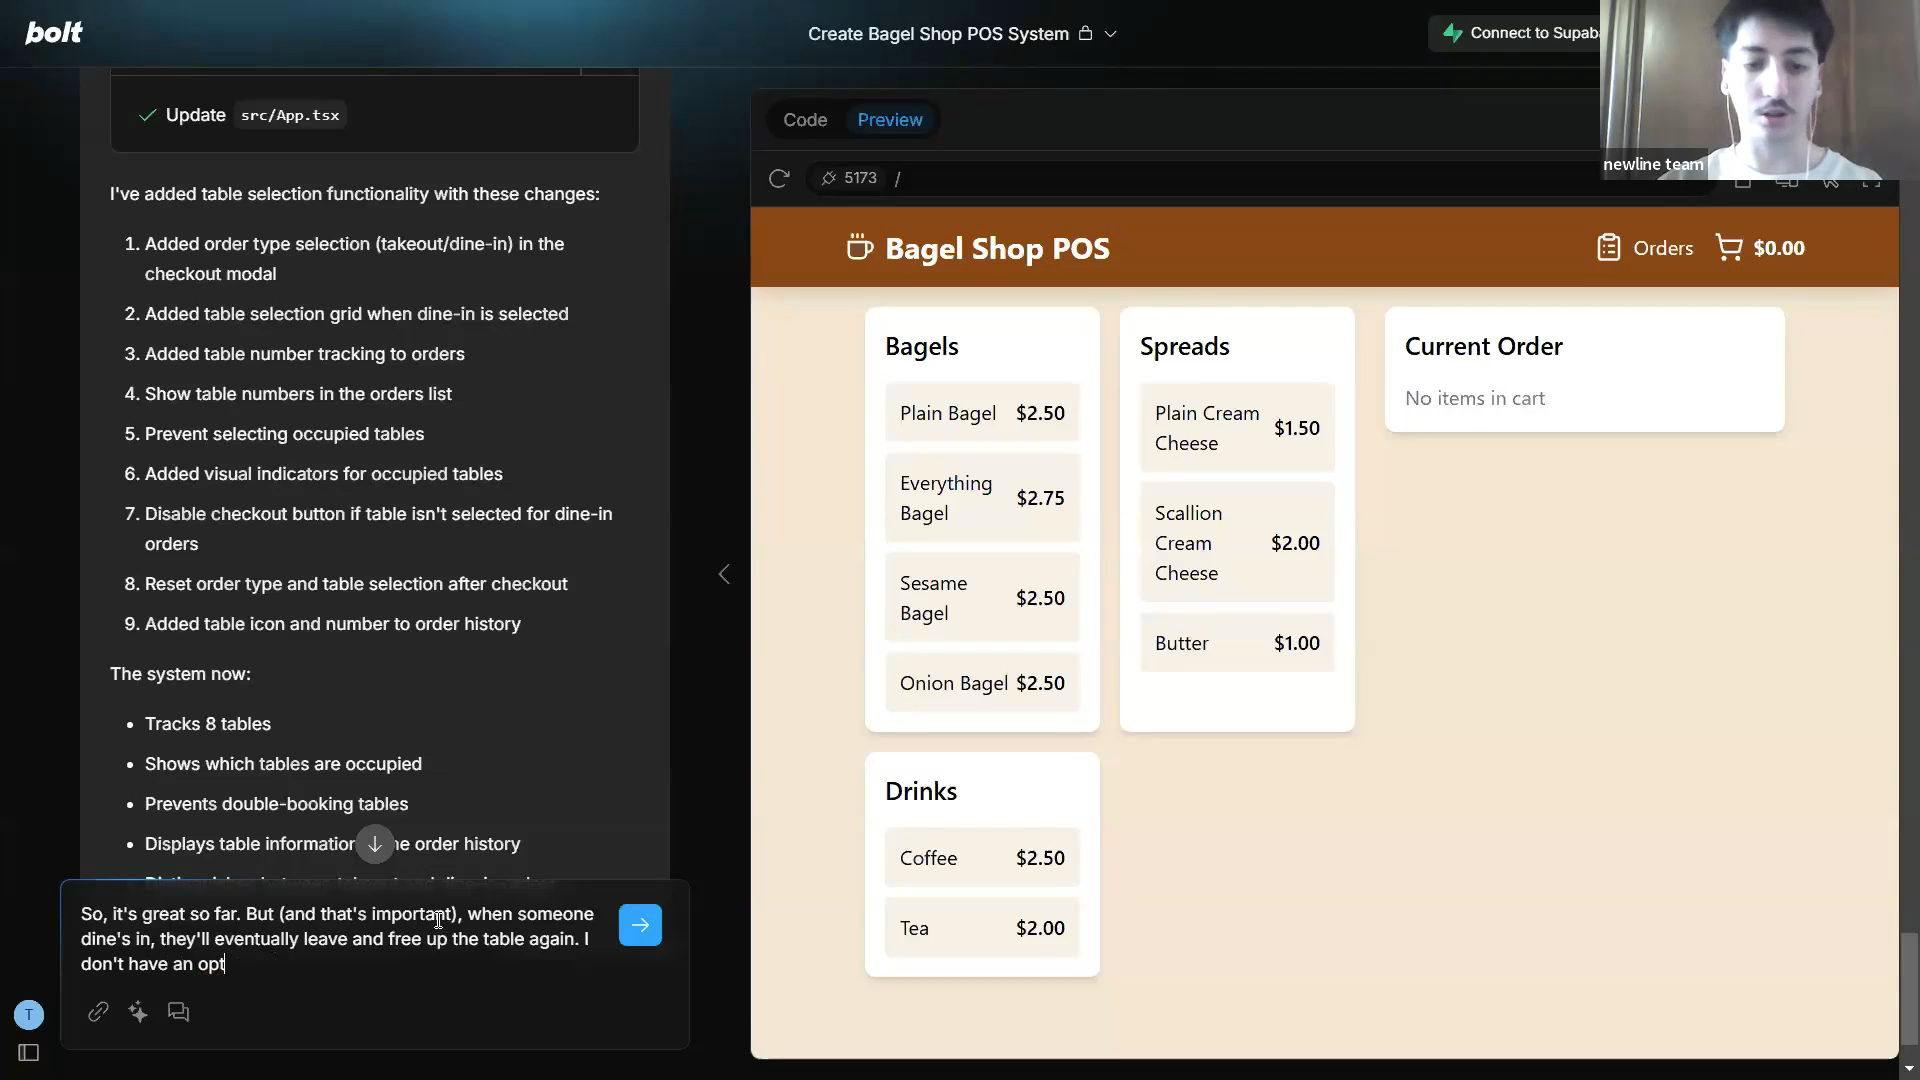Click the Current Order heading
Screen dimensions: 1920x1080
tap(1483, 346)
